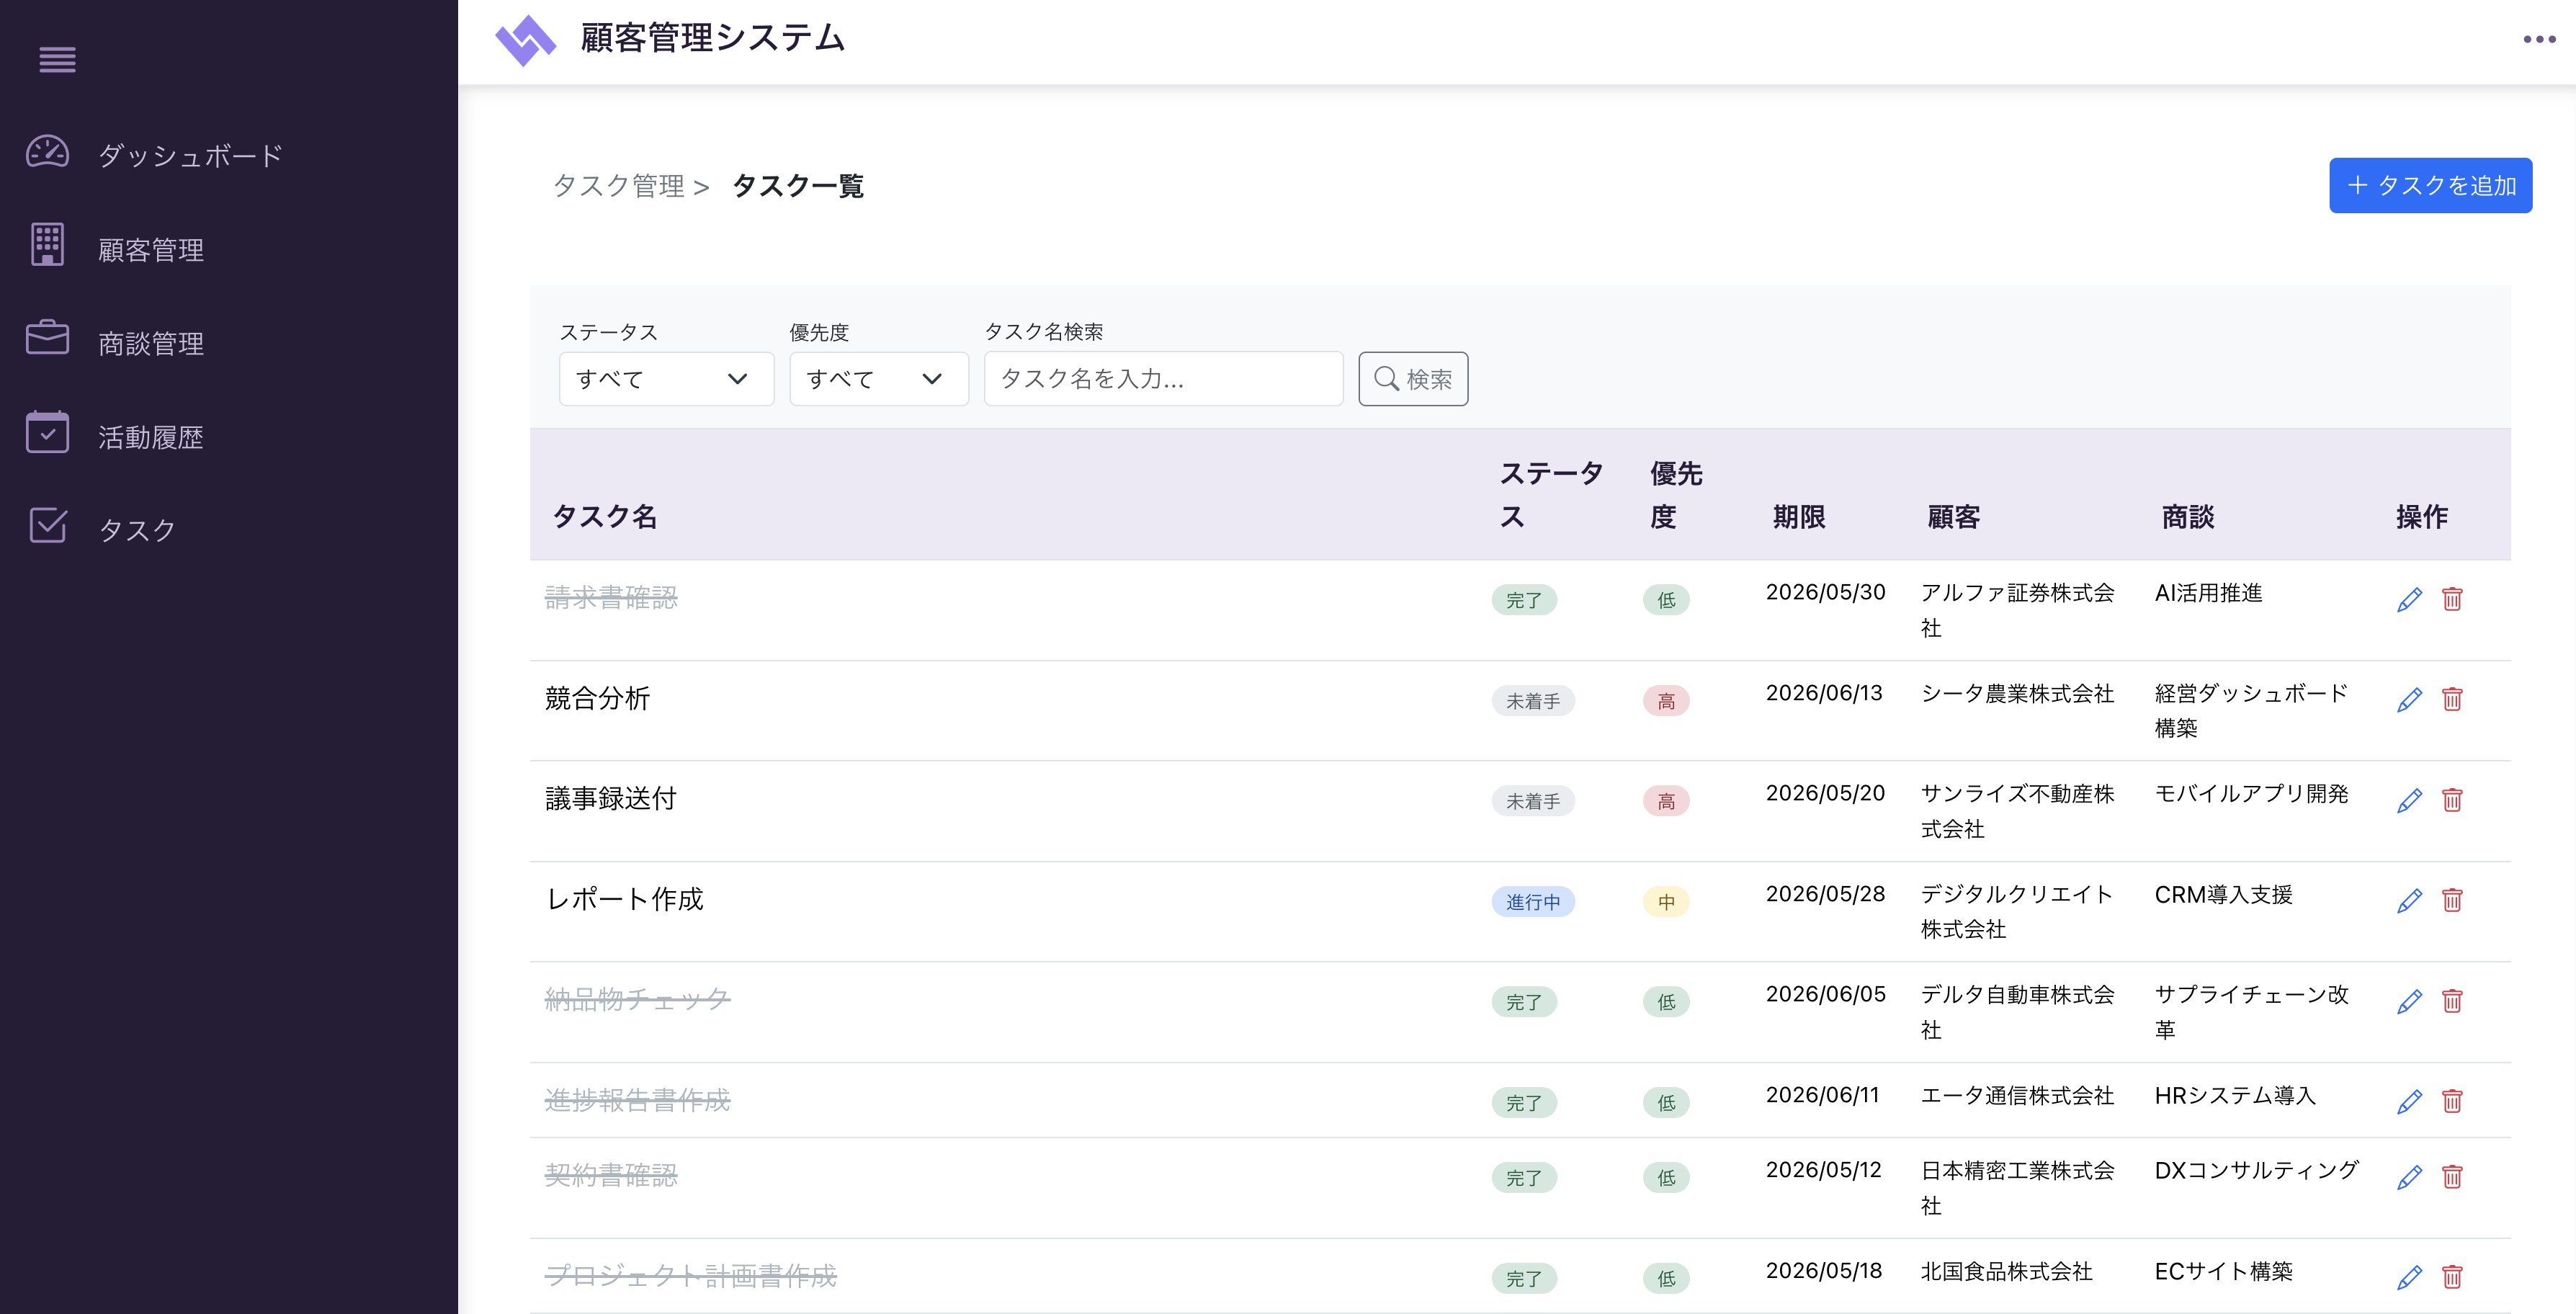Click customer シータ農業株式会社
The image size is (2576, 1314).
pyautogui.click(x=2017, y=693)
